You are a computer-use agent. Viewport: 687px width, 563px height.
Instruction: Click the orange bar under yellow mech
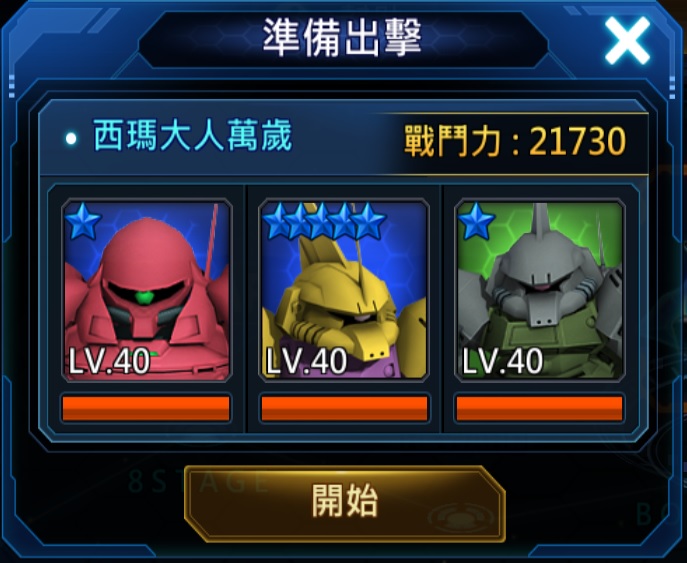pyautogui.click(x=344, y=408)
